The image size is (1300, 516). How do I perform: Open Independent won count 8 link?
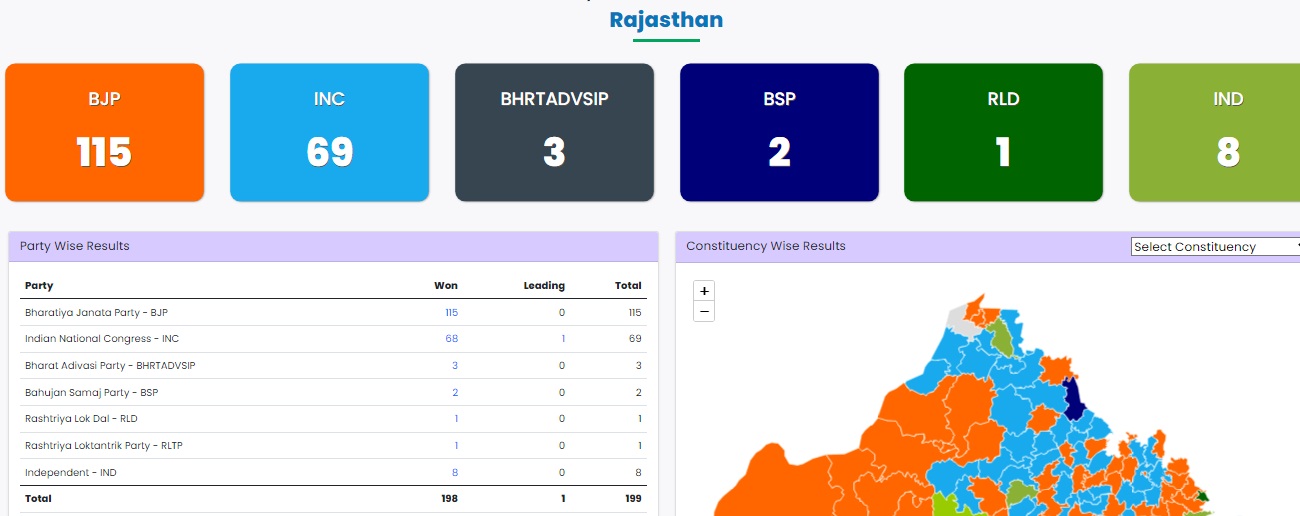coord(455,473)
